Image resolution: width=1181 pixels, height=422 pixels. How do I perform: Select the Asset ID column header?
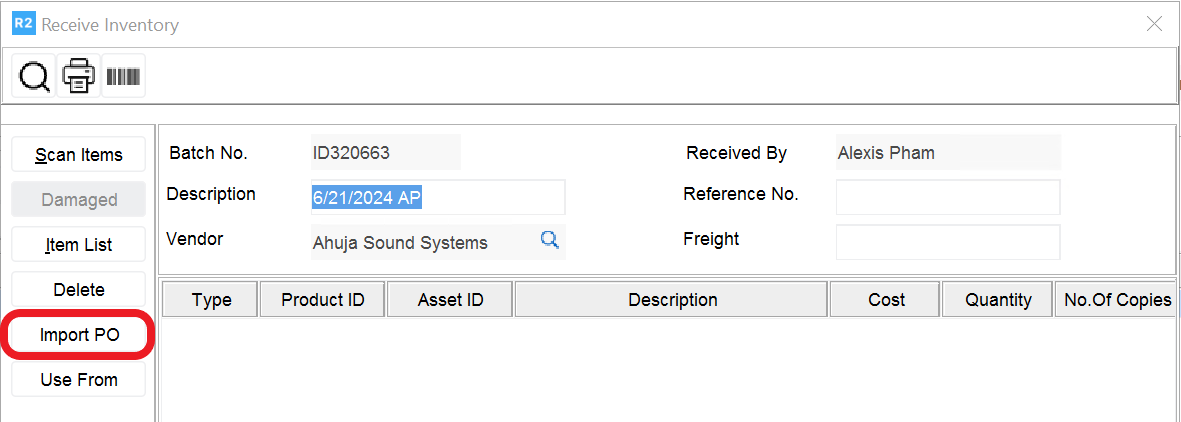450,300
